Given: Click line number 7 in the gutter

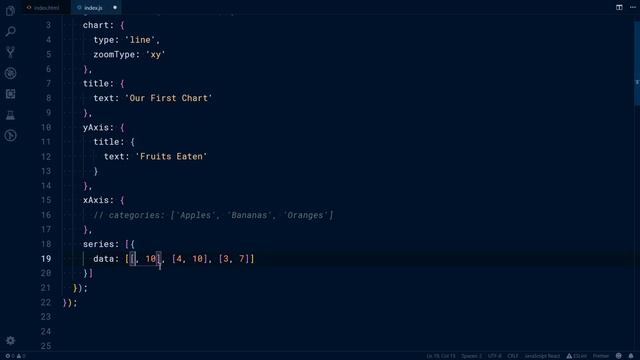Looking at the screenshot, I should coord(49,83).
